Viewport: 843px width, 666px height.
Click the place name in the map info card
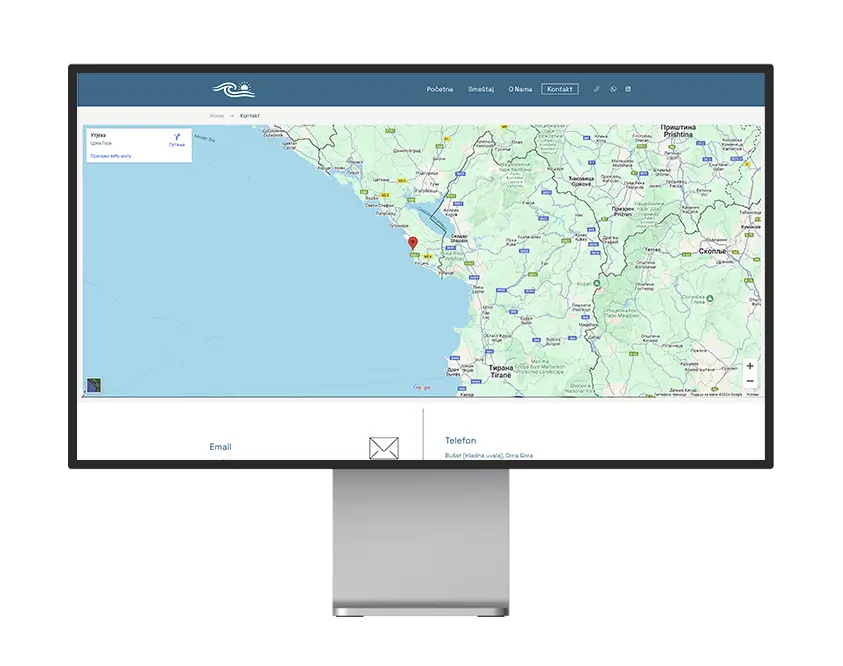(98, 135)
